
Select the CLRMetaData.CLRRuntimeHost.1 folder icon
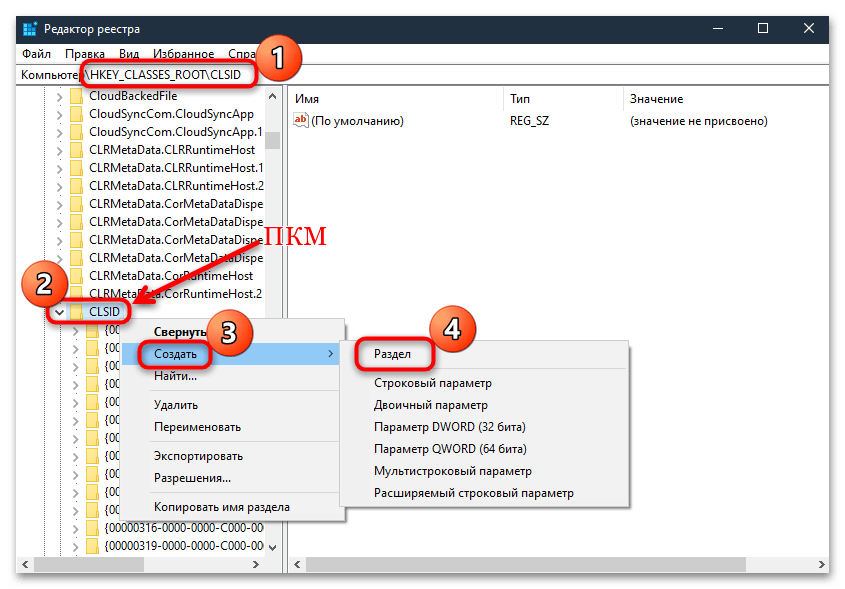tap(77, 168)
